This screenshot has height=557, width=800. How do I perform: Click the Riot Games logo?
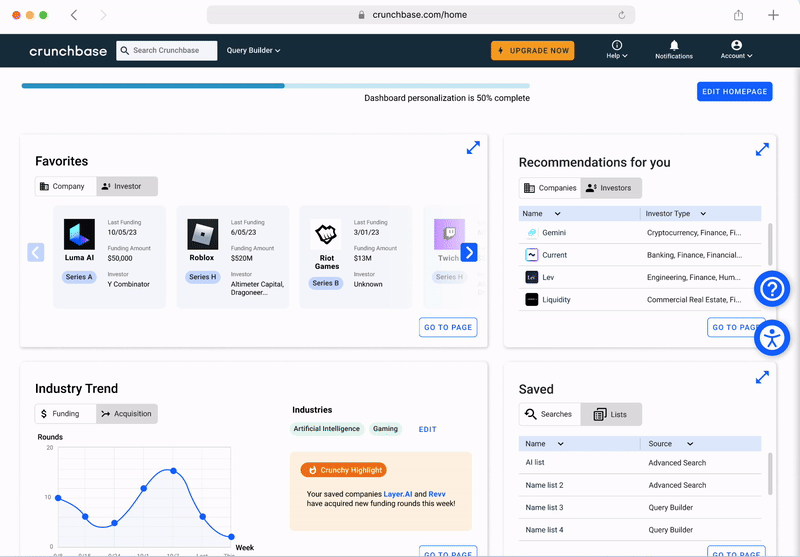326,234
